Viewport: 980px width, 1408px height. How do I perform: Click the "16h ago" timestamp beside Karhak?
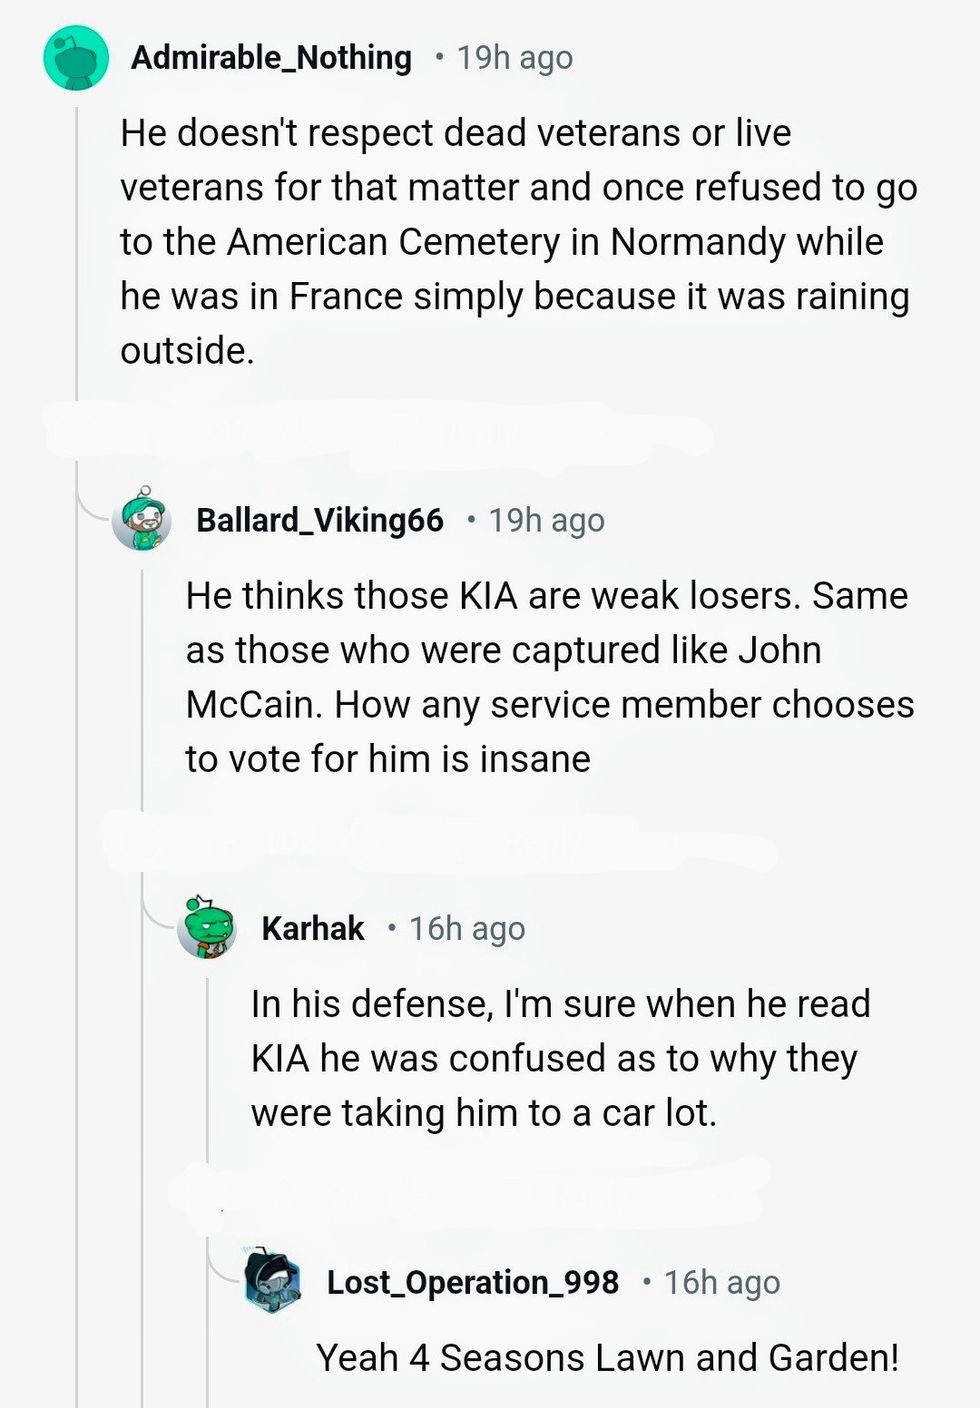coord(466,928)
